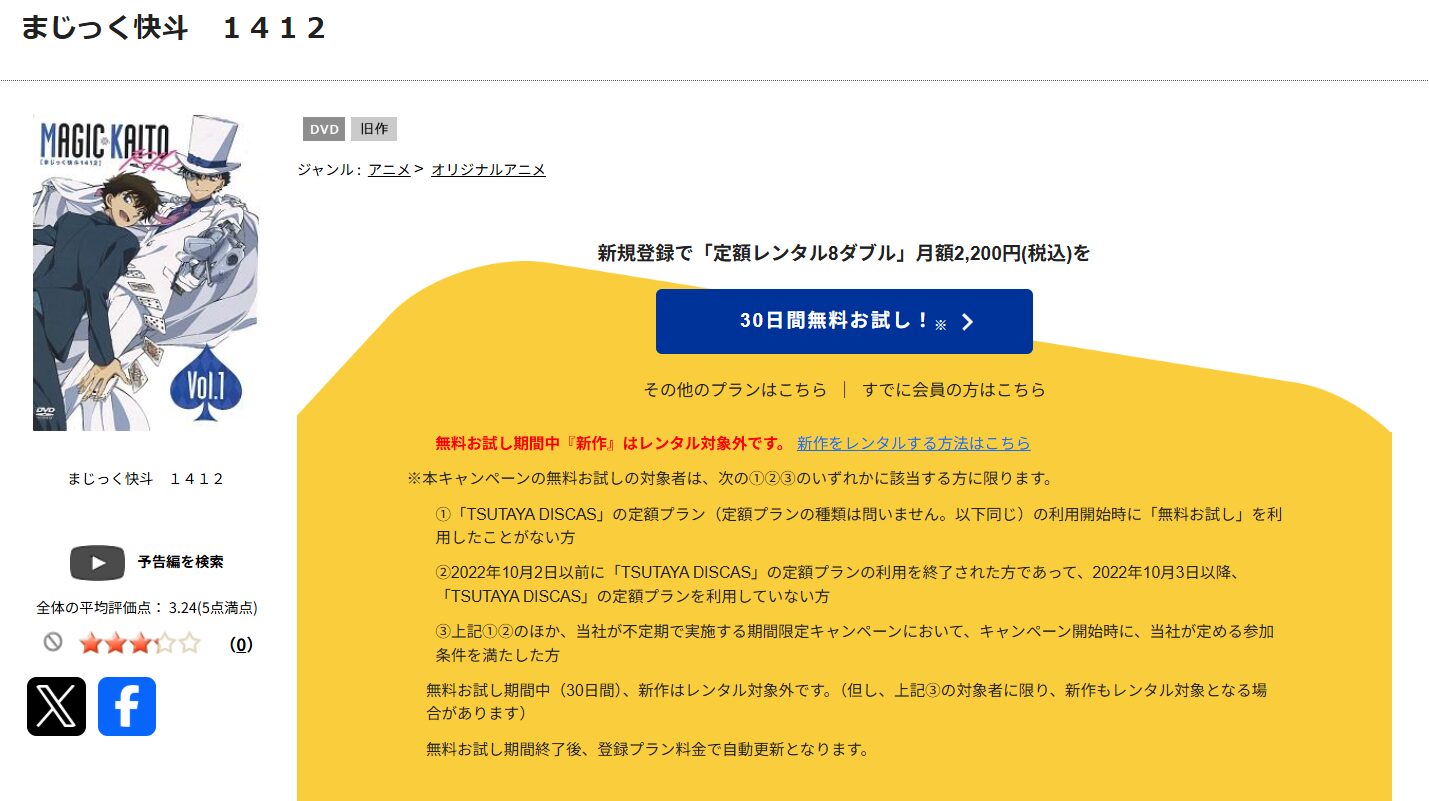Click the 全体の平均評価点 3.24 text
Image resolution: width=1429 pixels, height=801 pixels.
tap(146, 607)
